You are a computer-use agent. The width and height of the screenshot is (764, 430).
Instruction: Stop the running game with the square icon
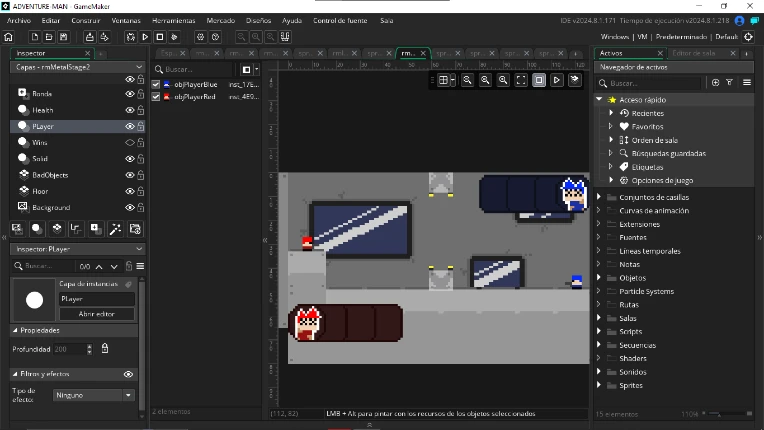pos(160,37)
